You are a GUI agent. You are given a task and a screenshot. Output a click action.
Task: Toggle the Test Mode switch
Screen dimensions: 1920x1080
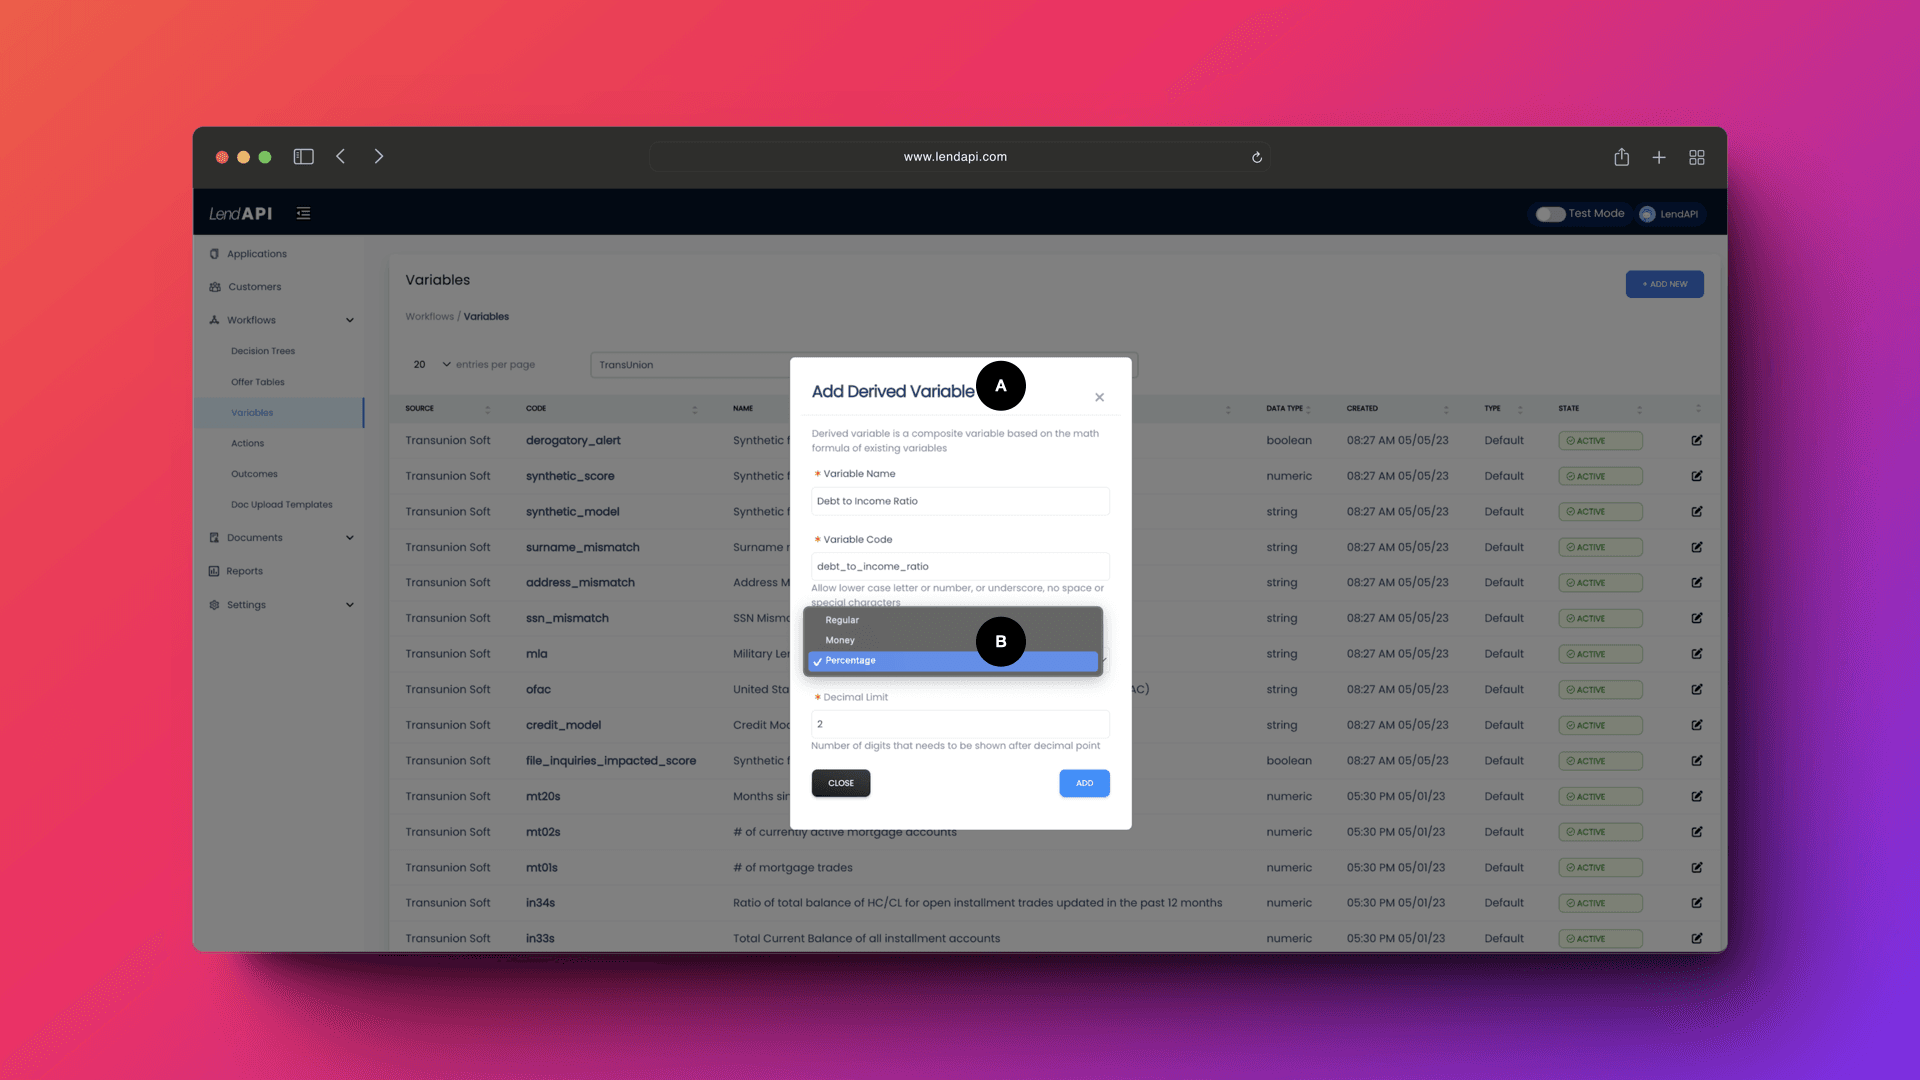[x=1549, y=214]
